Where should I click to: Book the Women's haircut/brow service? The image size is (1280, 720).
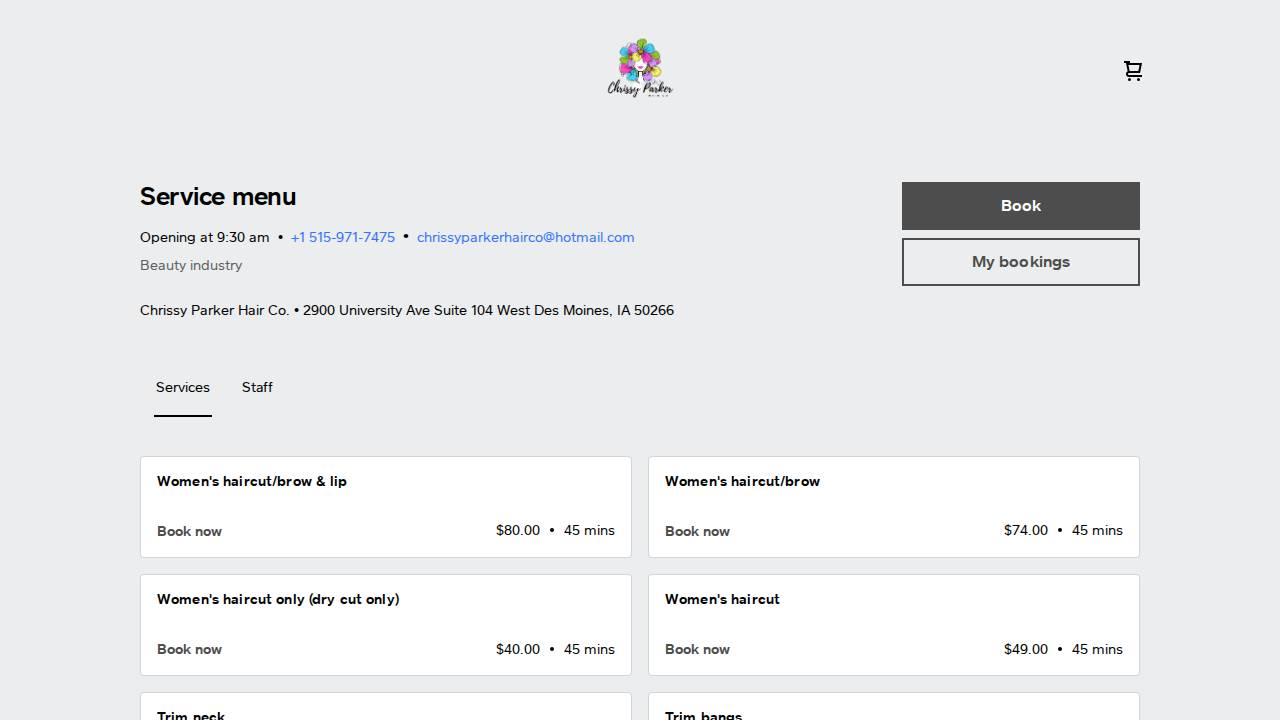tap(697, 531)
